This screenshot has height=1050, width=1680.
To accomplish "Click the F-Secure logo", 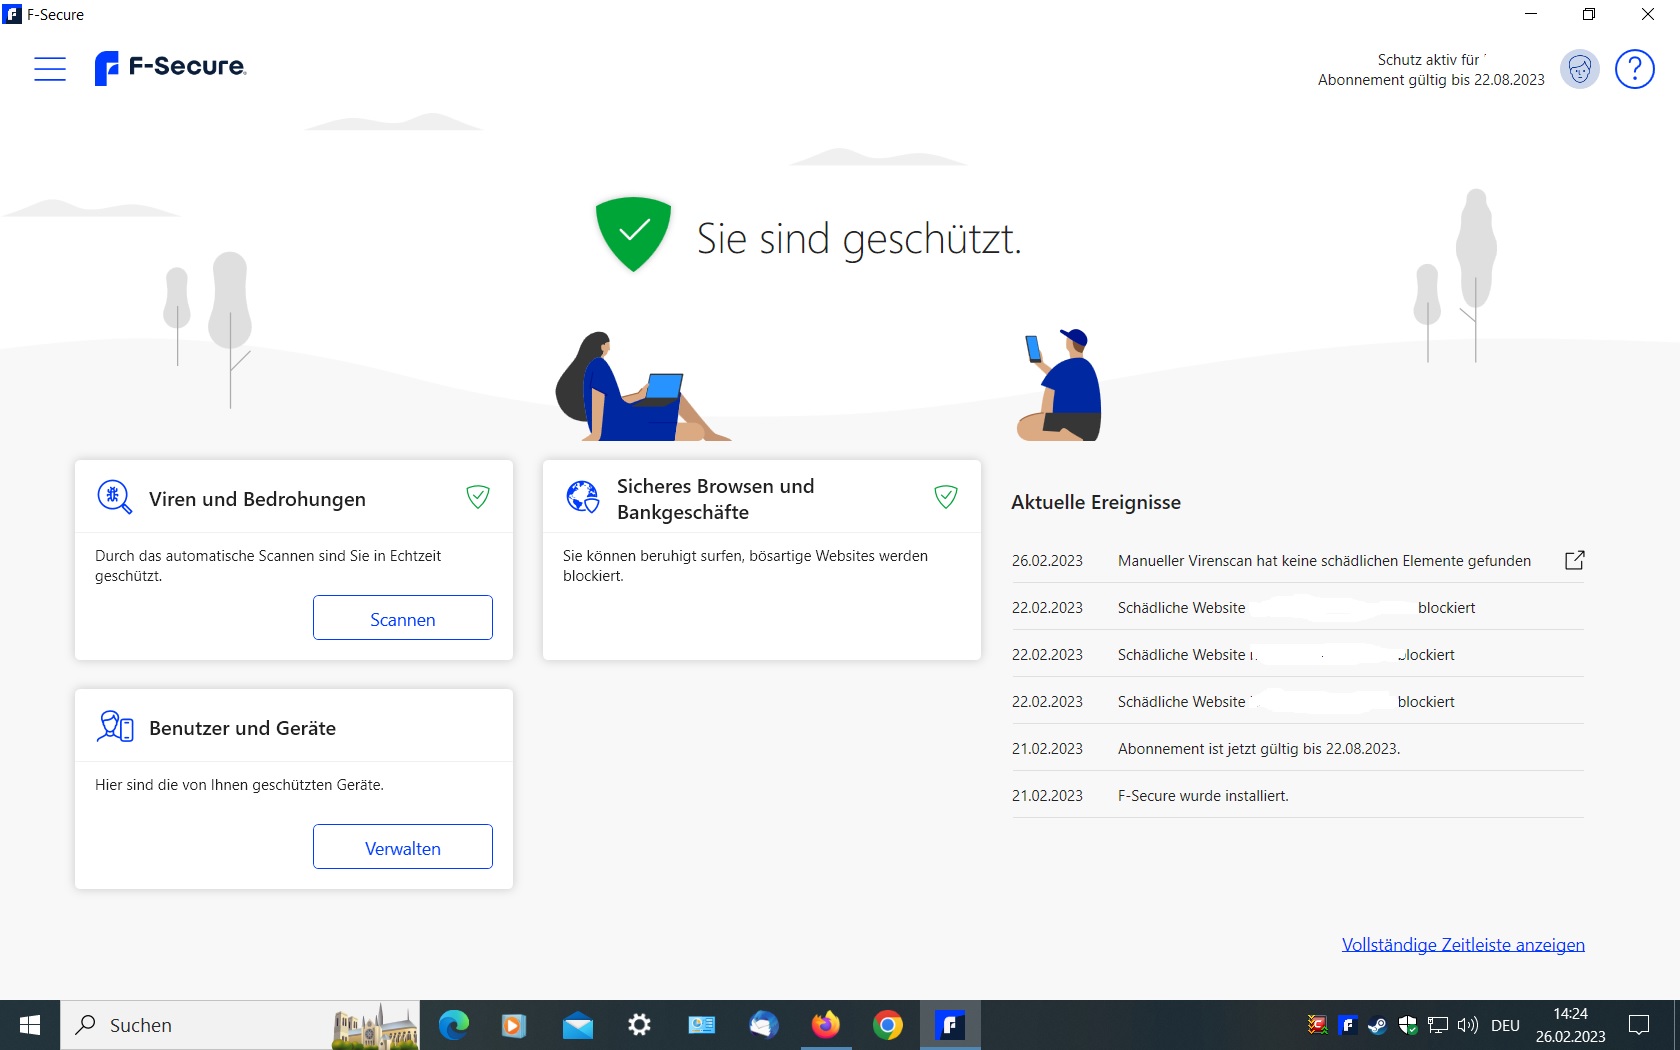I will click(x=170, y=68).
